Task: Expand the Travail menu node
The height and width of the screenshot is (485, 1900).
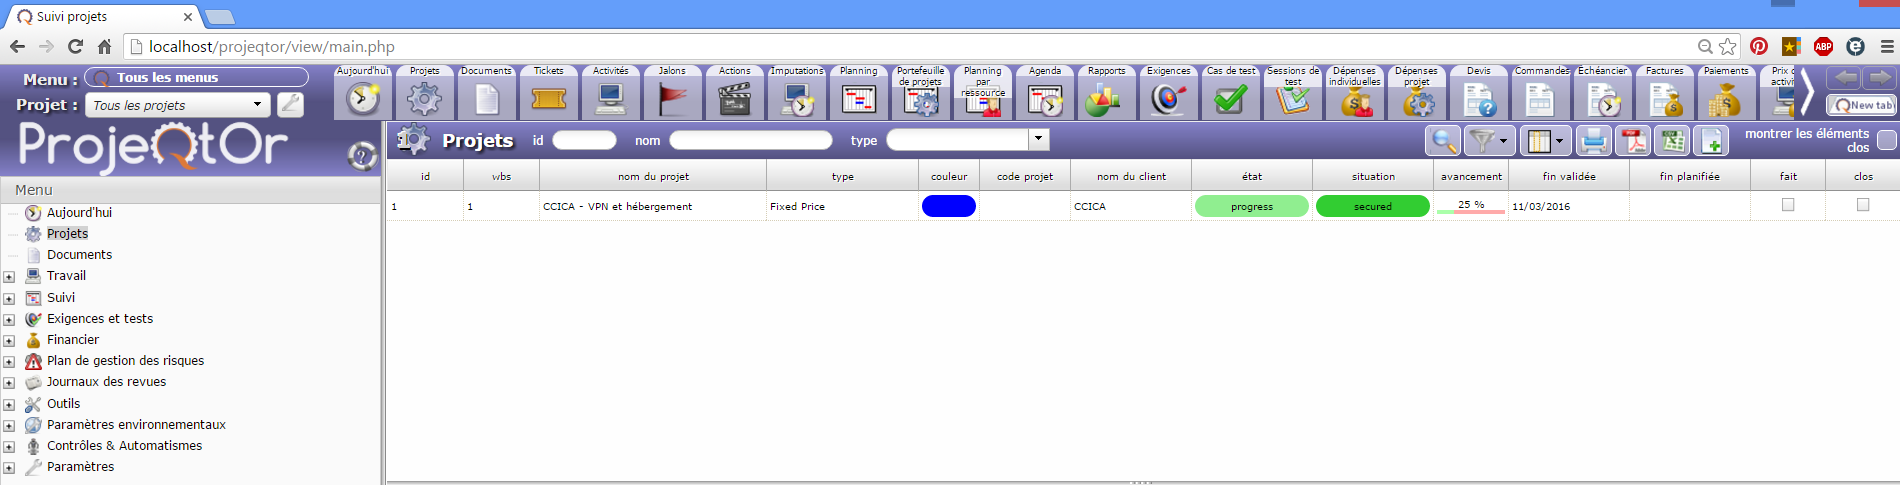Action: click(x=9, y=277)
